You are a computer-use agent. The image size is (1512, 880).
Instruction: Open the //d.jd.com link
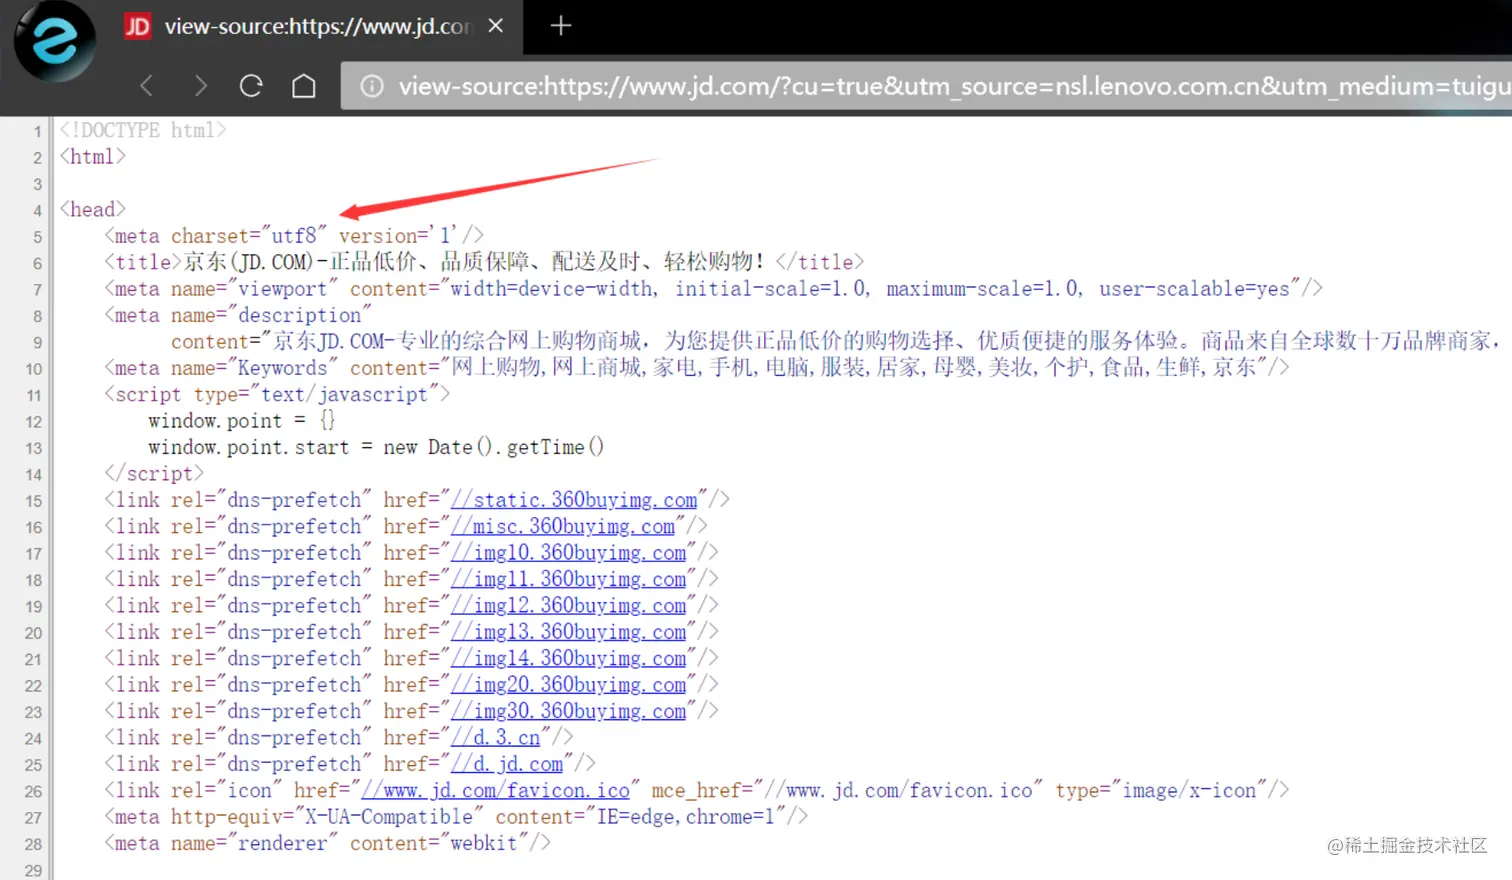pyautogui.click(x=507, y=764)
